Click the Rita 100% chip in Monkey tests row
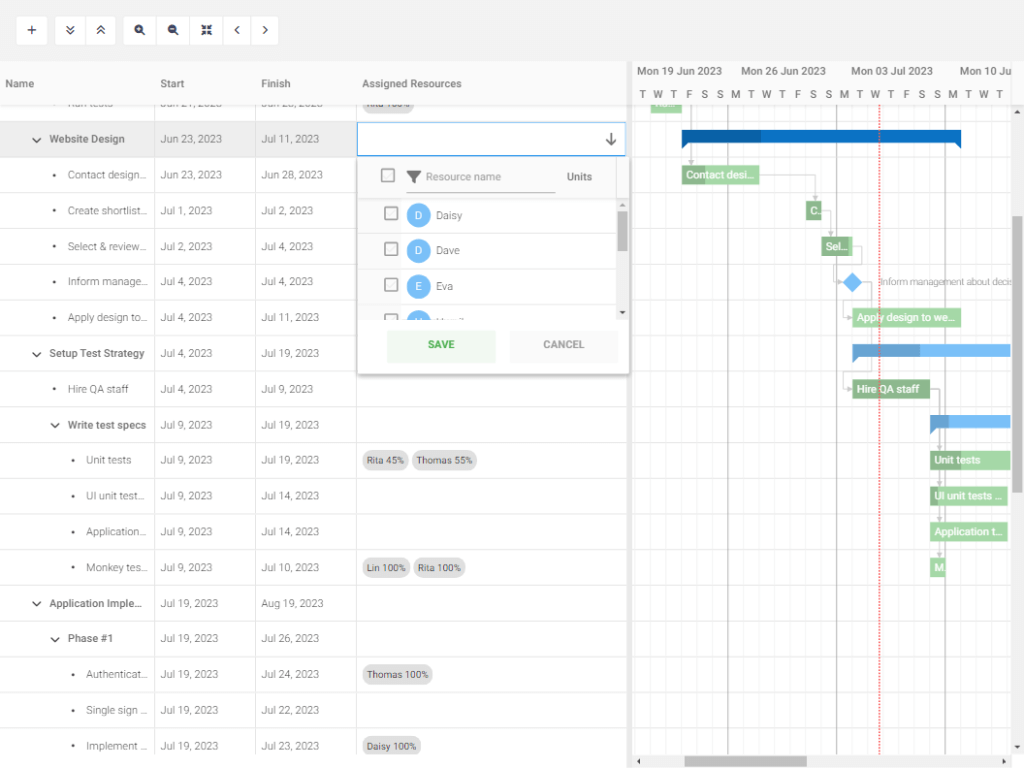Image resolution: width=1024 pixels, height=768 pixels. tap(439, 568)
